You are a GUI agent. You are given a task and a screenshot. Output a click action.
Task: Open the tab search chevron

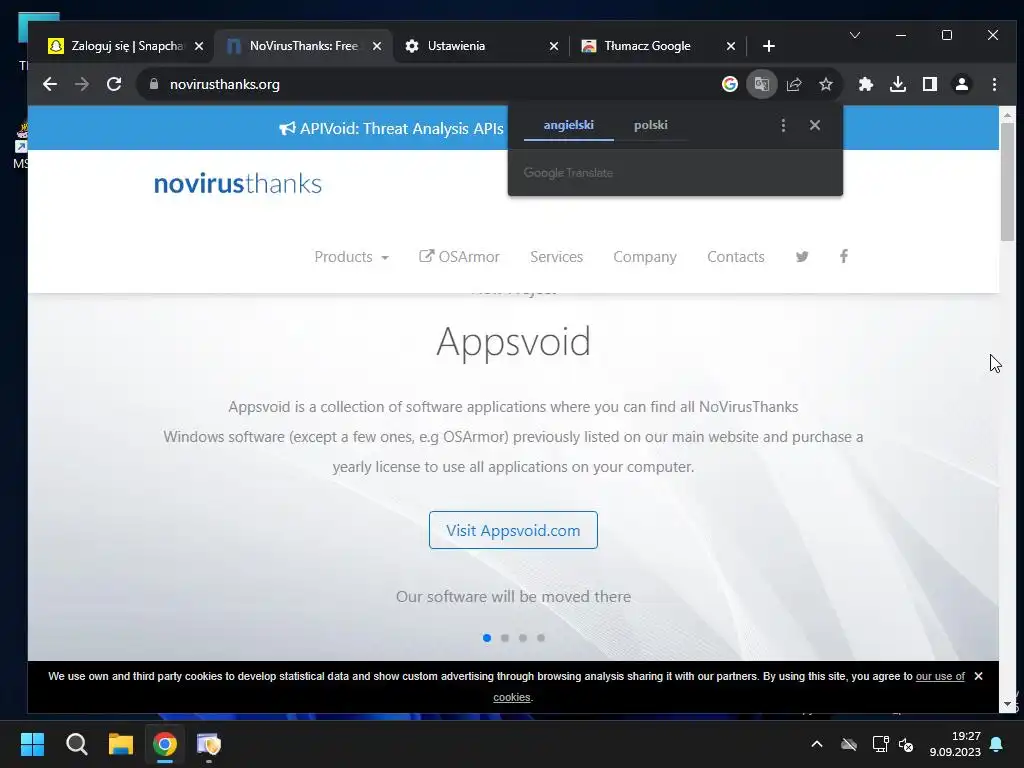[x=855, y=35]
